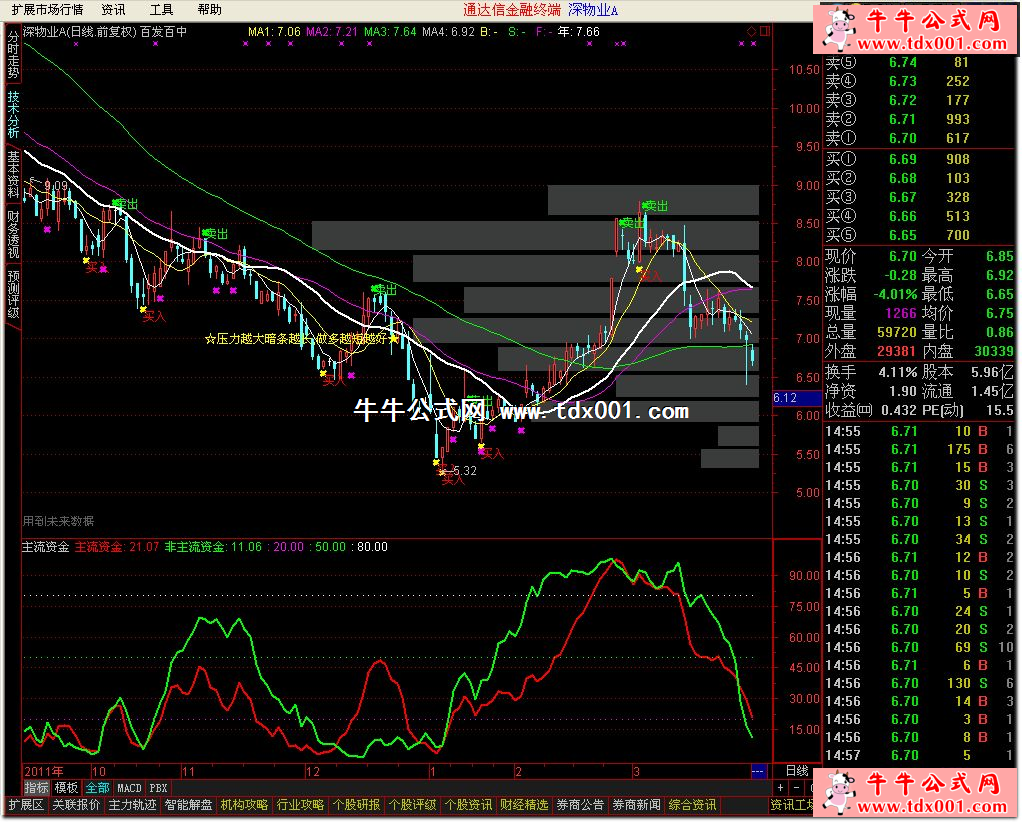Click the 综合资讯 button
The width and height of the screenshot is (1022, 822).
[x=693, y=805]
